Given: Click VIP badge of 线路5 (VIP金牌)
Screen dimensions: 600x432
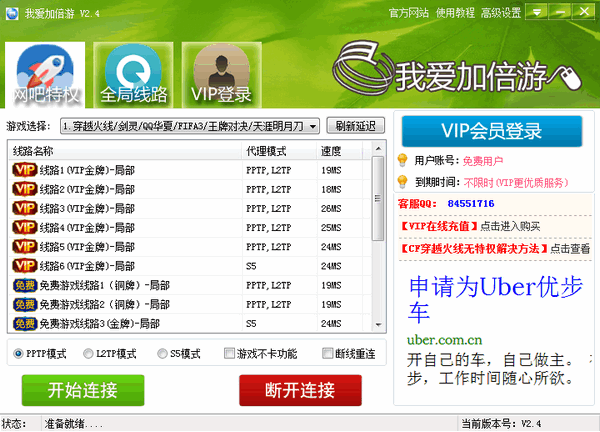Looking at the screenshot, I should pyautogui.click(x=25, y=246).
